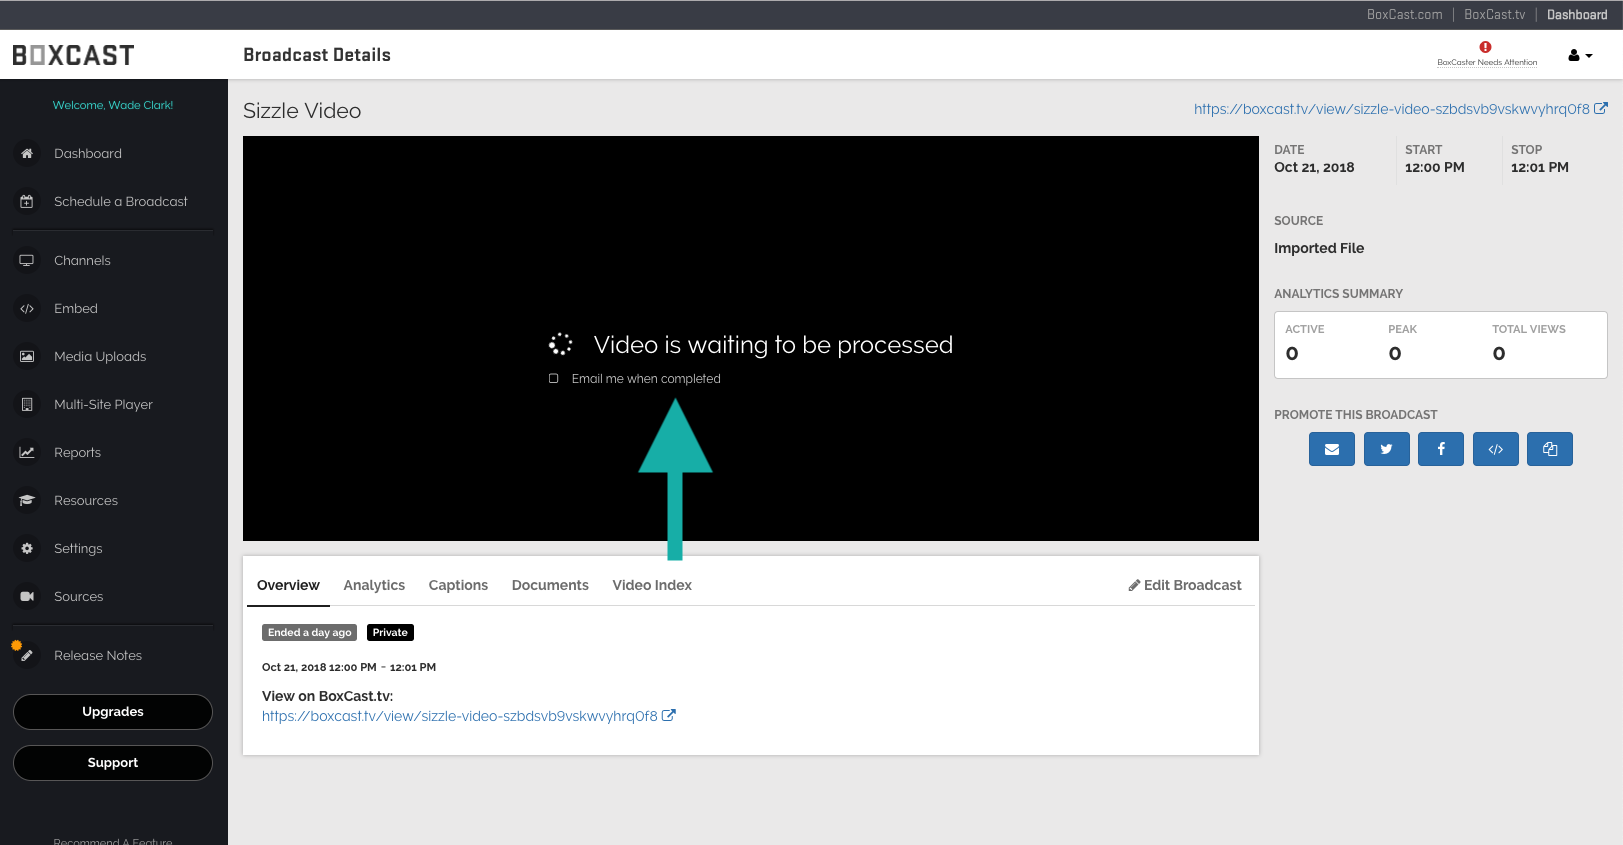The image size is (1623, 845).
Task: Open the View on BoxCast.tv link
Action: tap(460, 716)
